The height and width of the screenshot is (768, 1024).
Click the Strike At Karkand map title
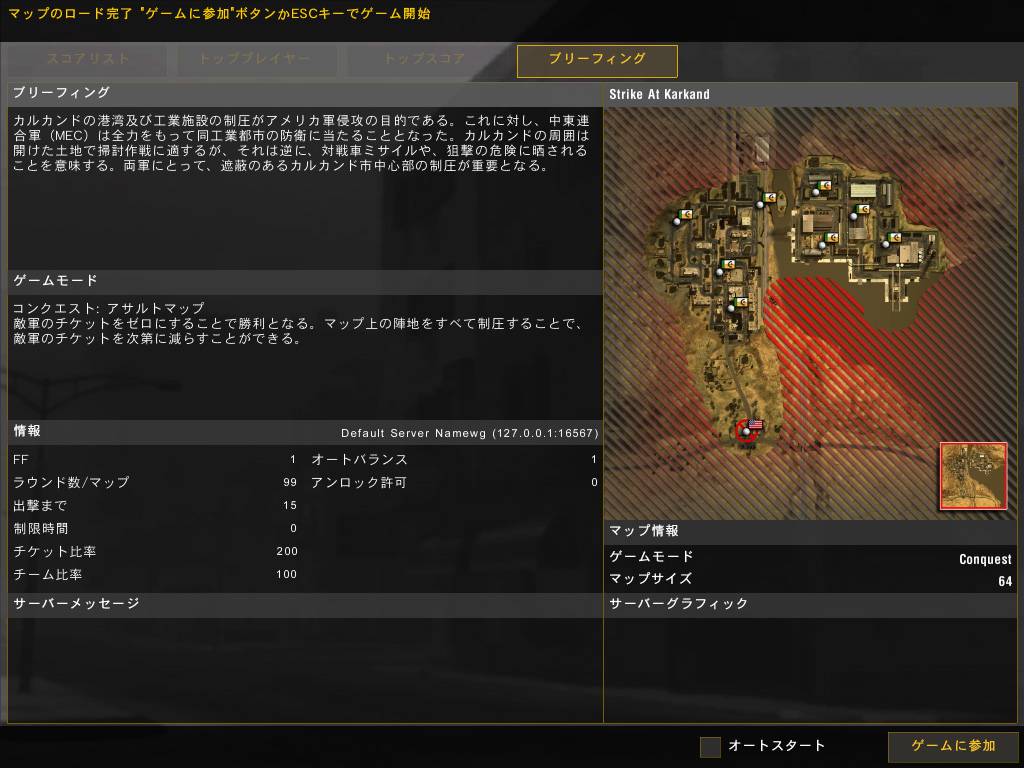659,94
